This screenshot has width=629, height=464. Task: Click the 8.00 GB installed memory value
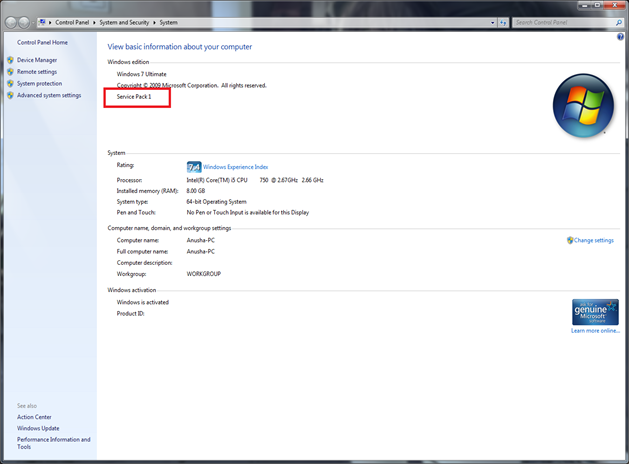(x=196, y=191)
